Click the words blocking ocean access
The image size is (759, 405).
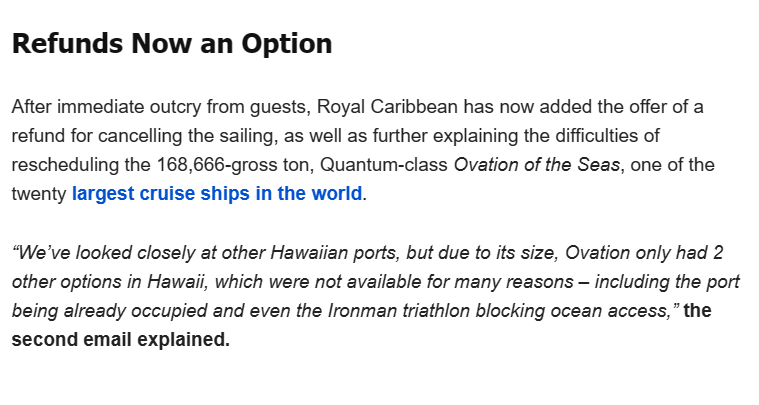click(577, 311)
